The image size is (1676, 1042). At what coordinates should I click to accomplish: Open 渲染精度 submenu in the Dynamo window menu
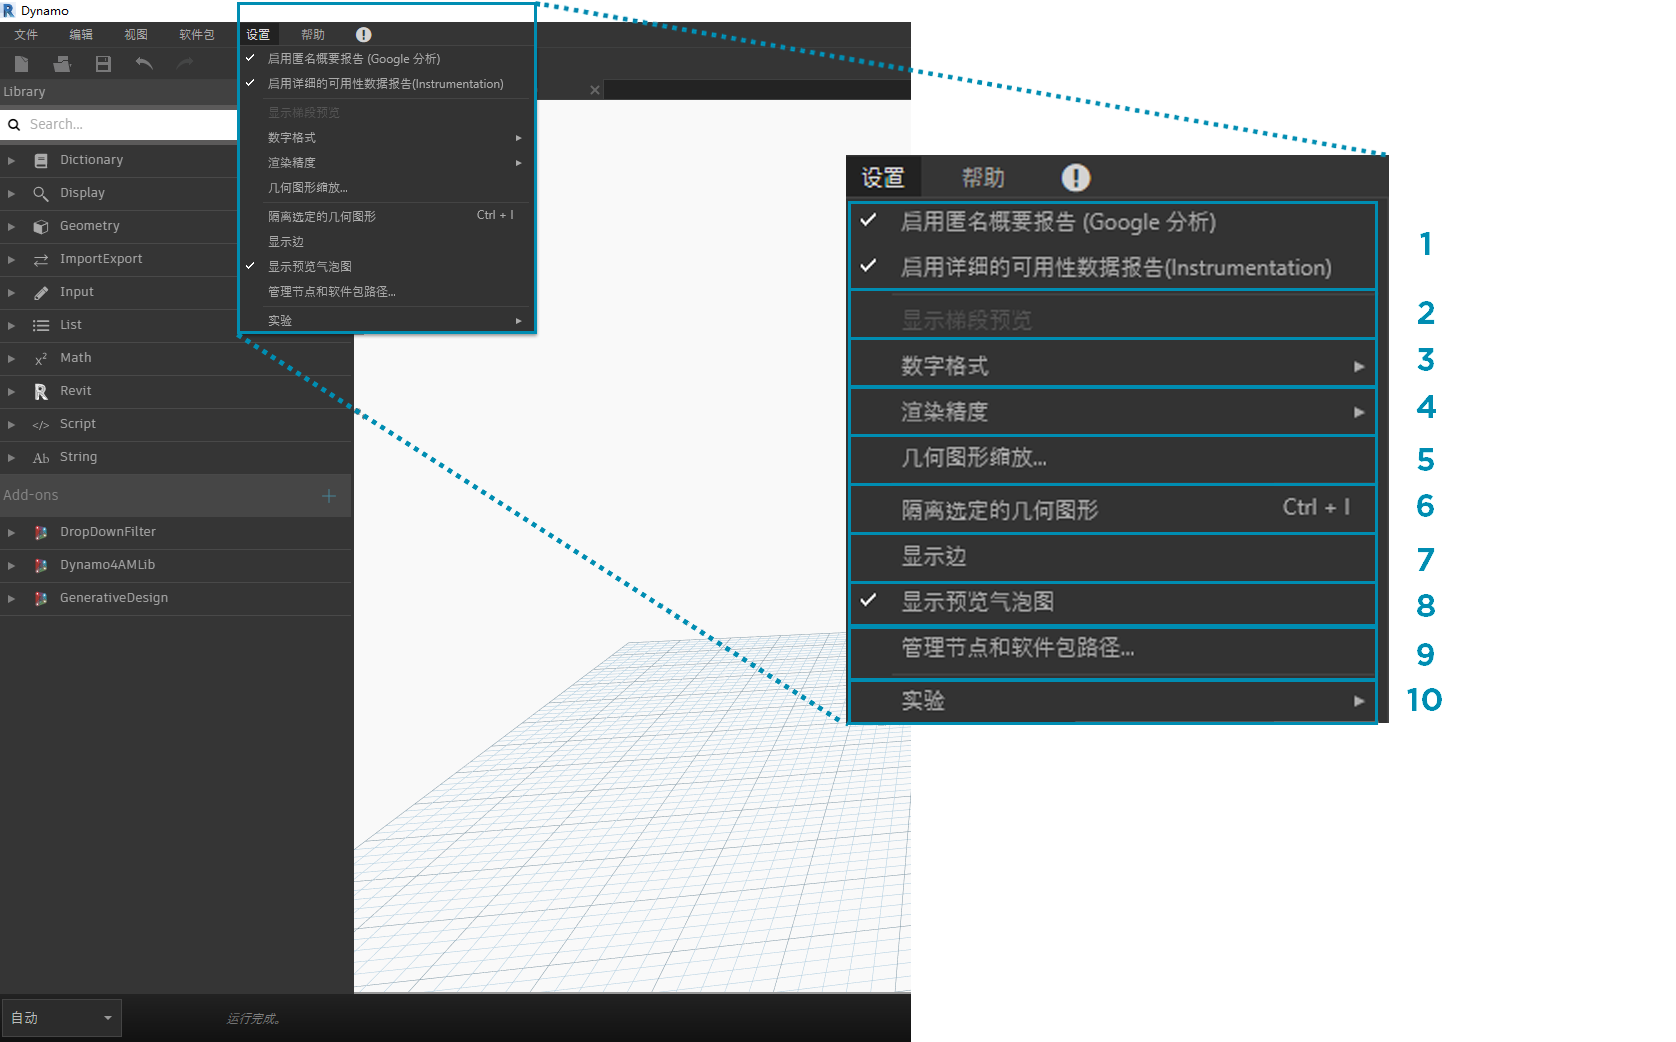click(387, 163)
